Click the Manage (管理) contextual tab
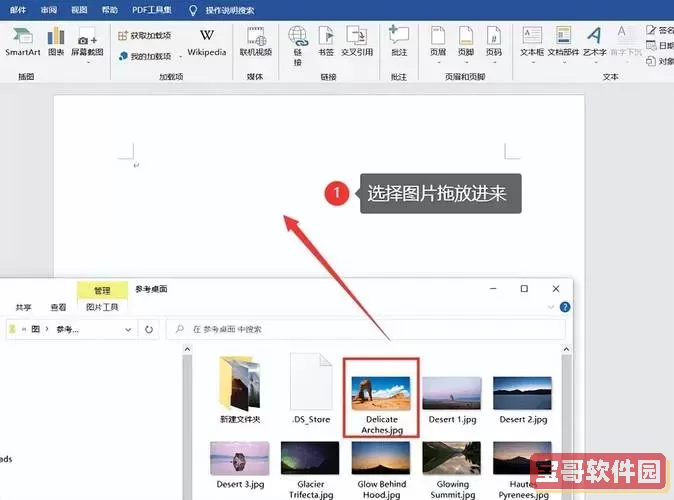The height and width of the screenshot is (500, 674). coord(102,290)
